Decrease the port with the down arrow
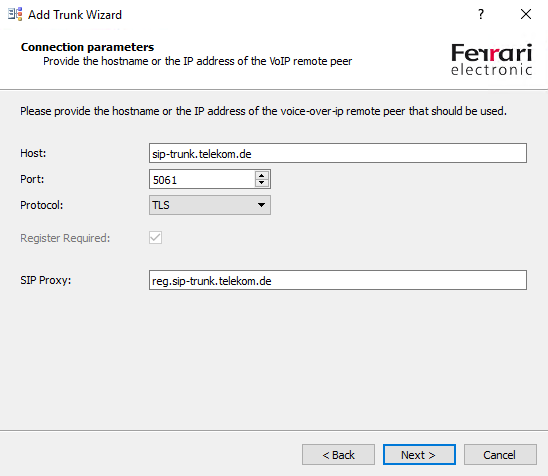Viewport: 548px width, 476px height. (261, 183)
